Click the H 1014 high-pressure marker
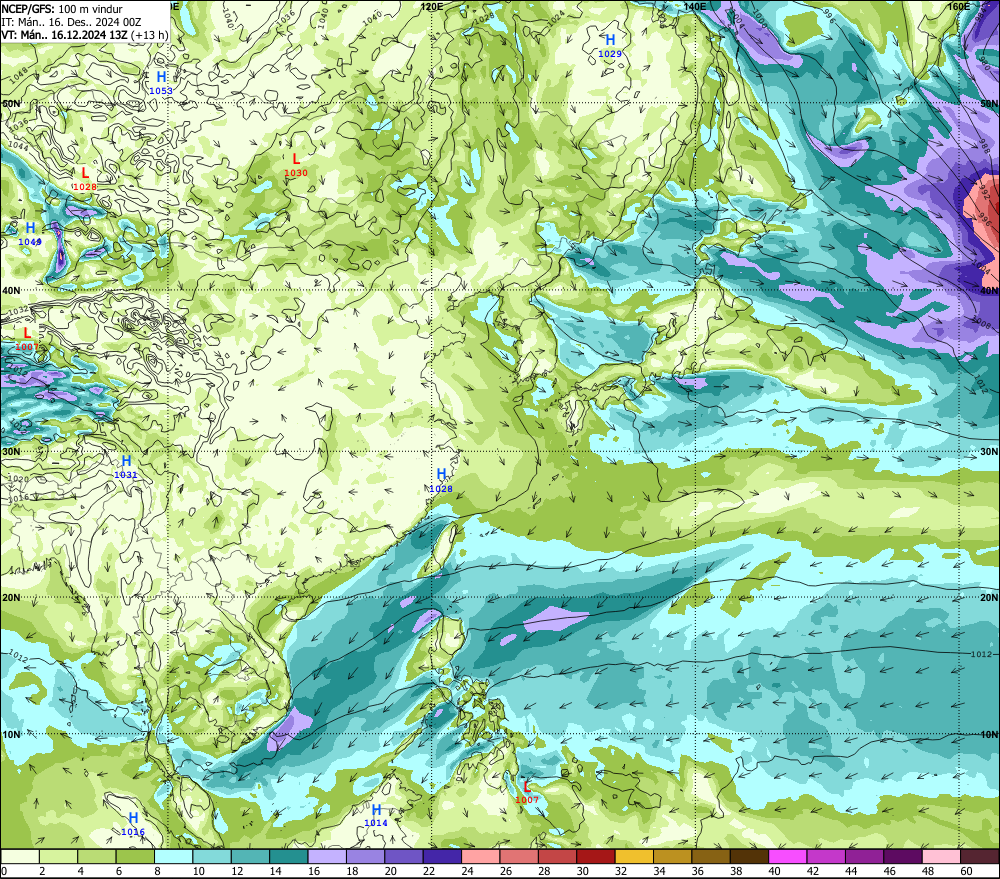Screen dimensions: 1000x879 point(376,815)
